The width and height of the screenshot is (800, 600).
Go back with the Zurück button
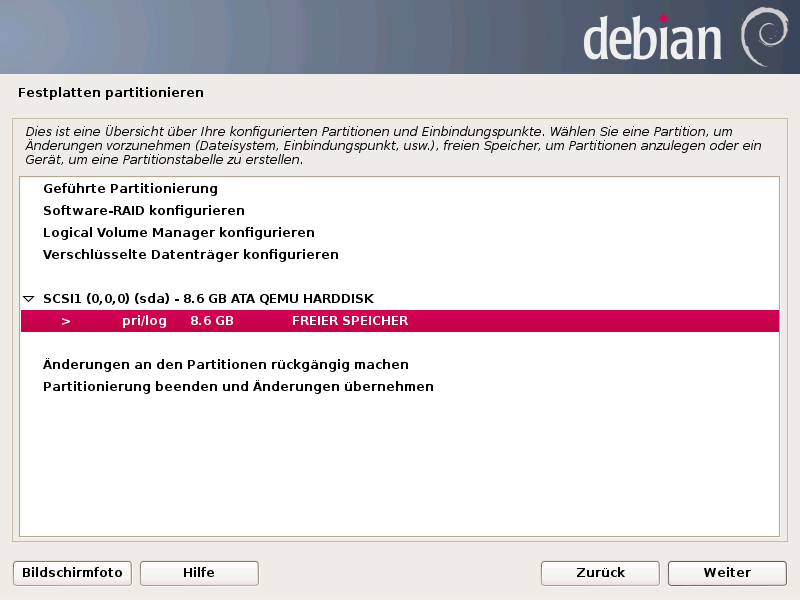600,573
